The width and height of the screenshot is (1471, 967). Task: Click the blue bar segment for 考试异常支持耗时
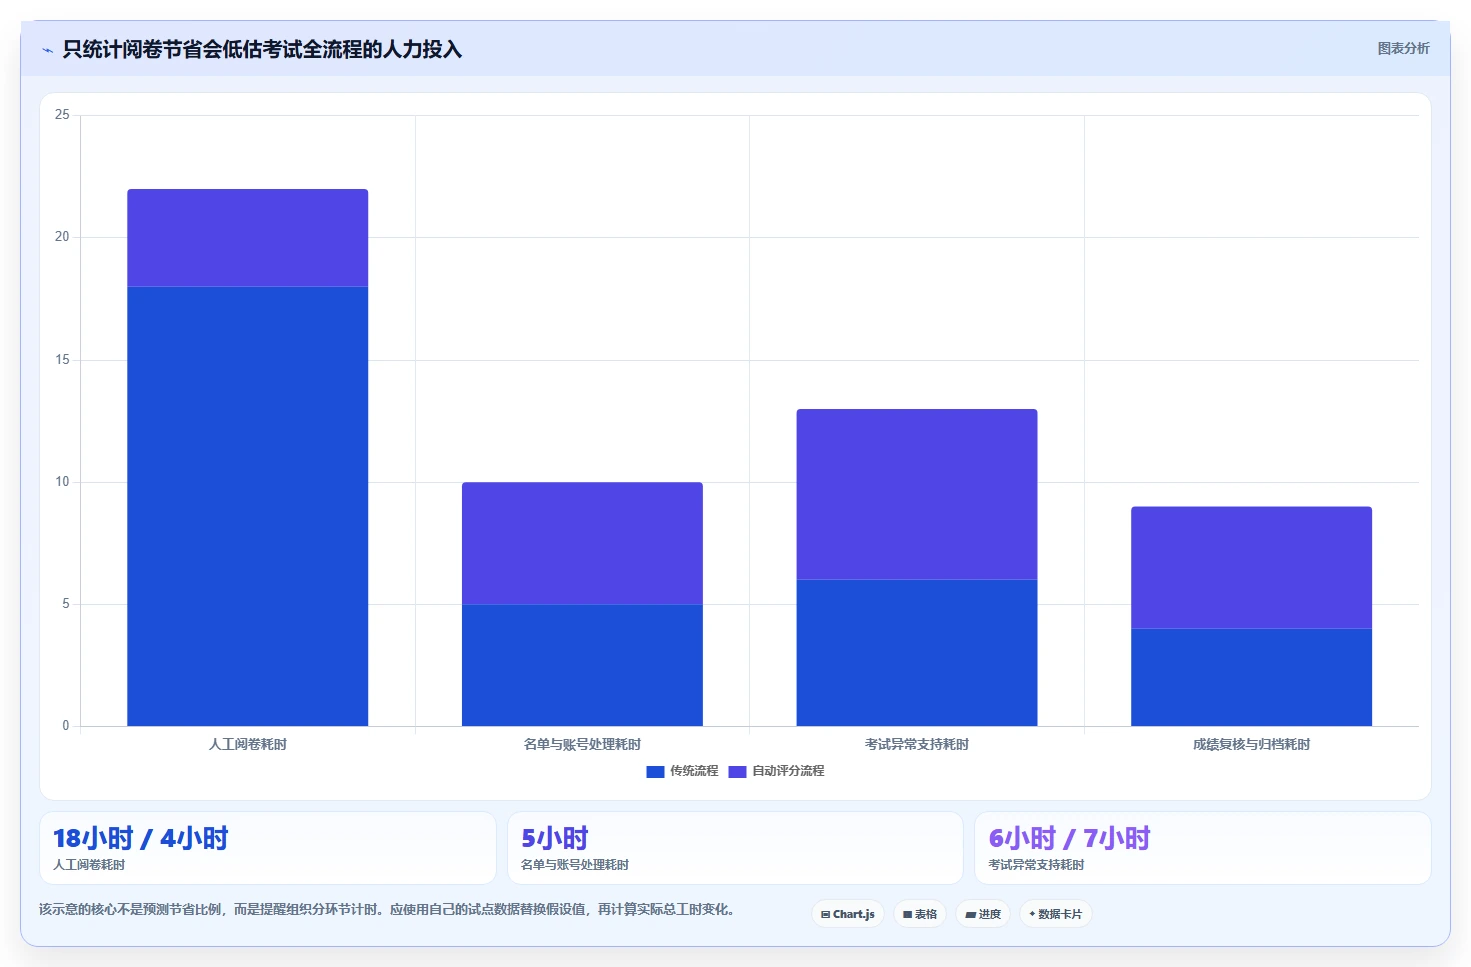tap(917, 653)
